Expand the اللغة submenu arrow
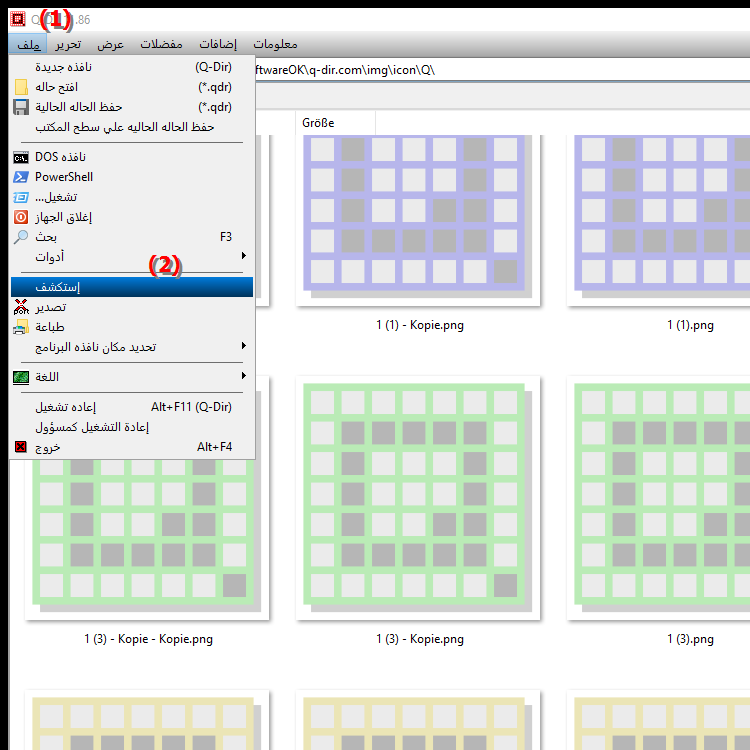Screen dimensions: 750x750 tap(243, 376)
